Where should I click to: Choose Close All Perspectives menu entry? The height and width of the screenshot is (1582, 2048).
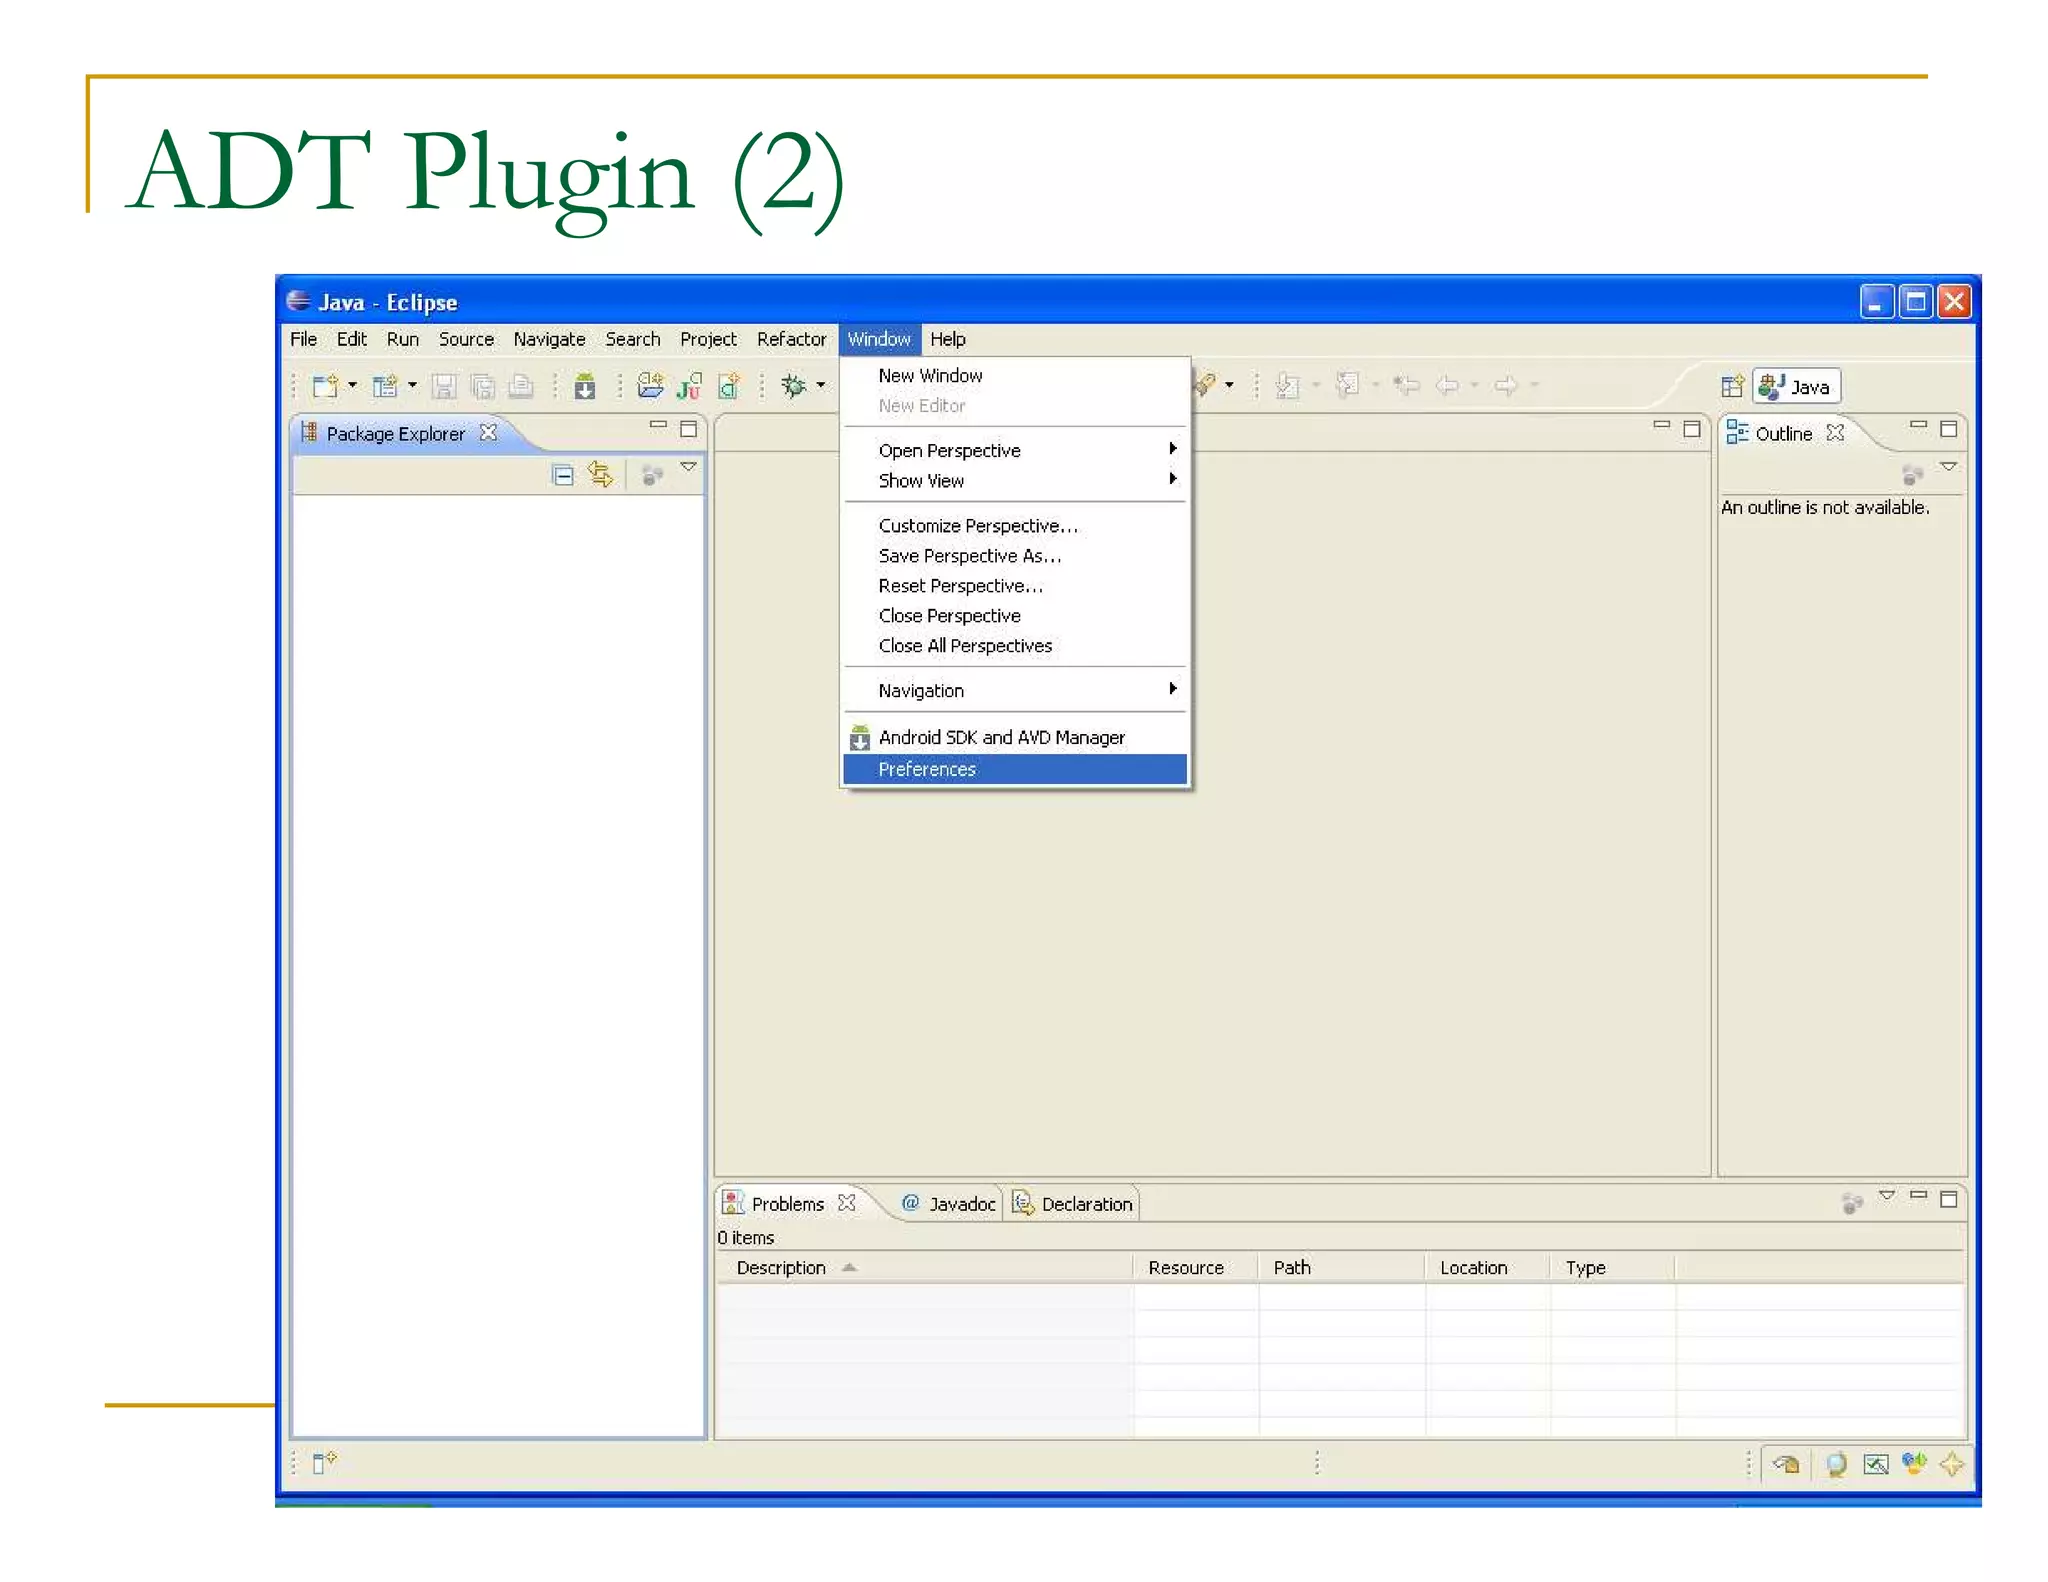point(1015,646)
